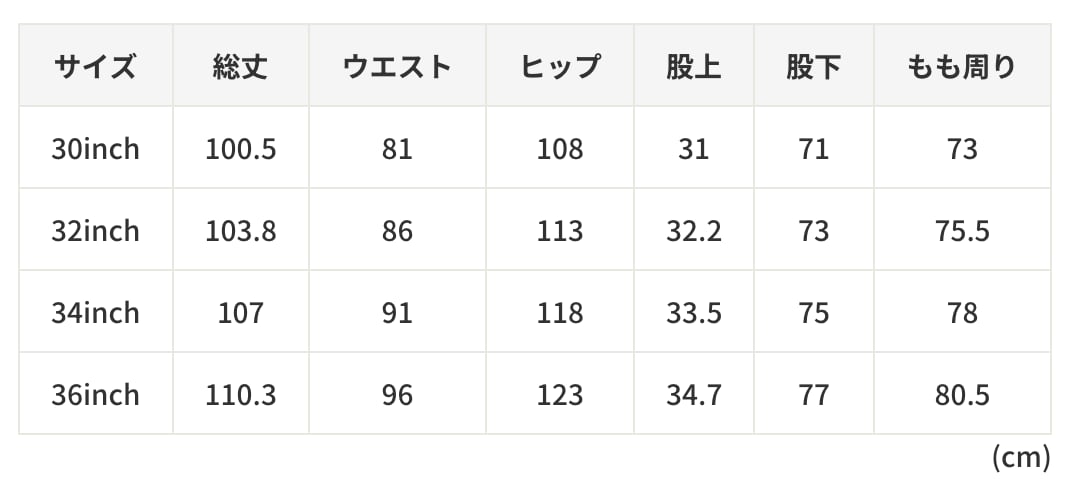The image size is (1072, 490).
Task: Select the hip value 123
Action: pyautogui.click(x=559, y=395)
